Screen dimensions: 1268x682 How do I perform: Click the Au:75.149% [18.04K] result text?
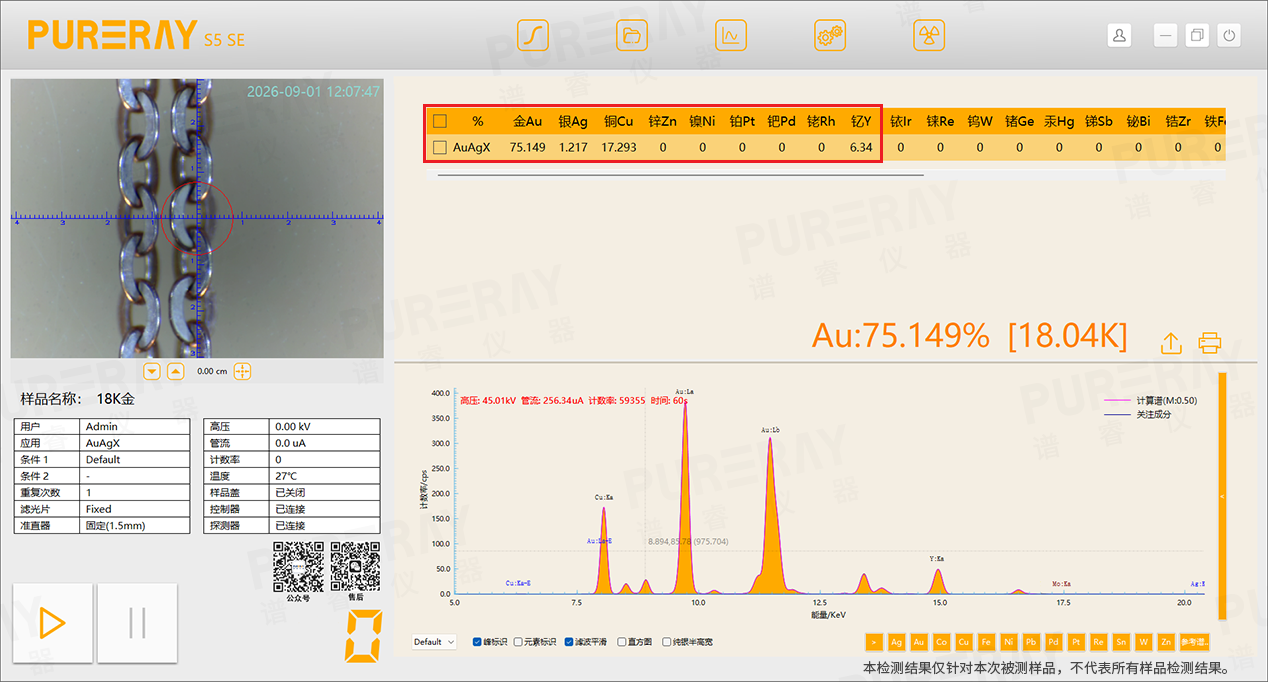[x=969, y=336]
